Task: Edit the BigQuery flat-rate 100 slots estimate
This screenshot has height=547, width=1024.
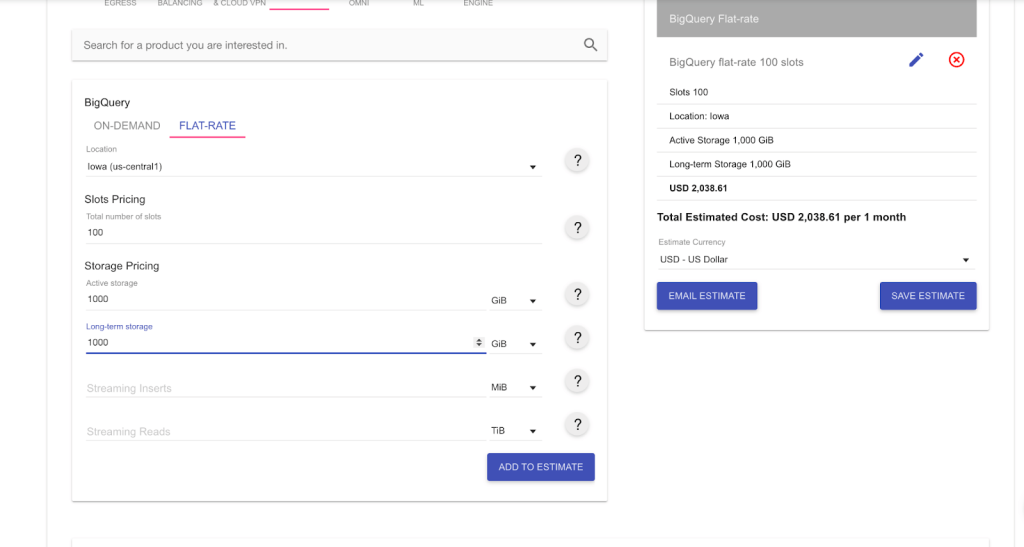Action: point(916,60)
